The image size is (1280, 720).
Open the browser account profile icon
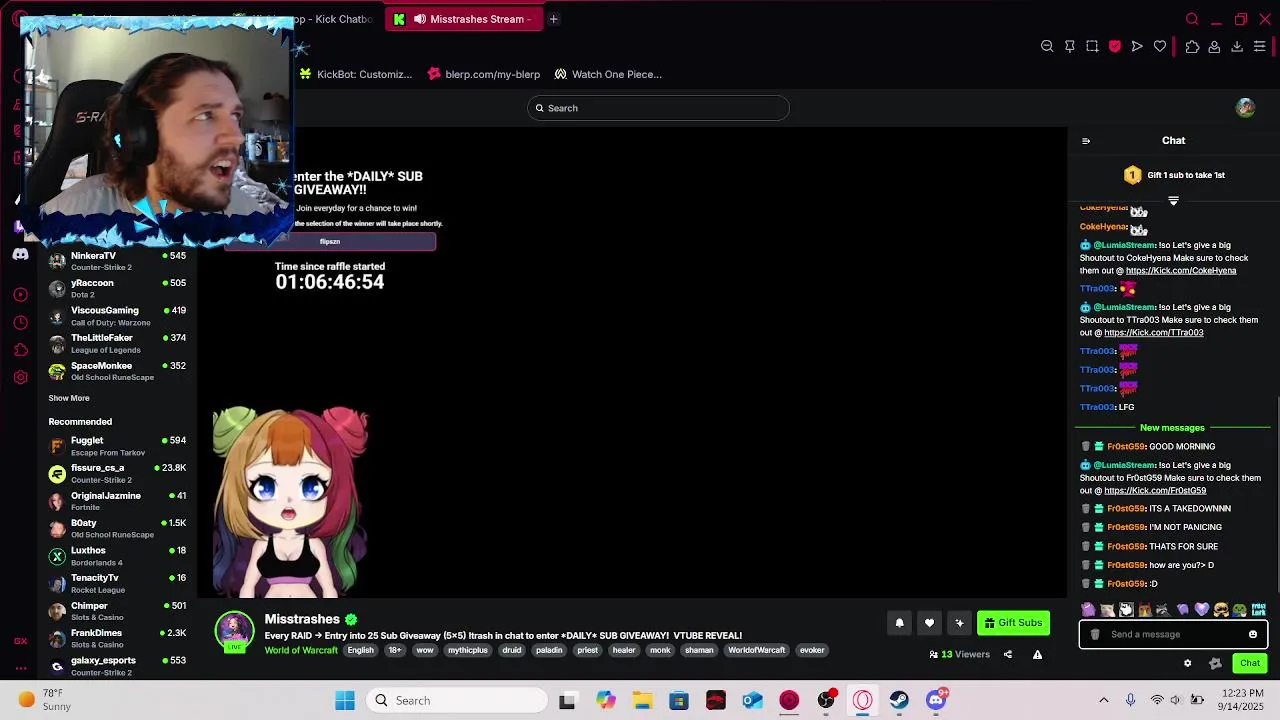click(x=1214, y=46)
